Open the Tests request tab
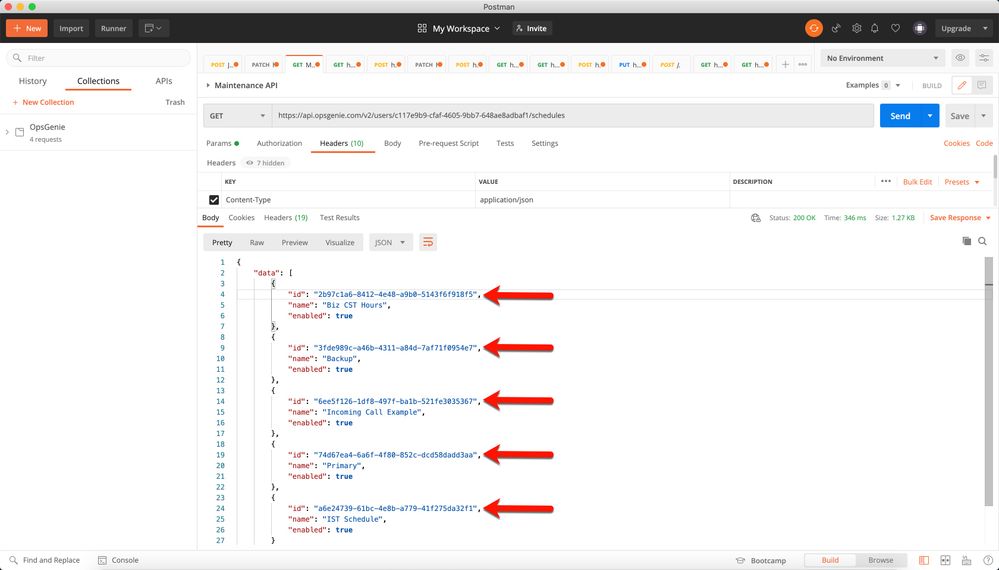999x570 pixels. click(x=505, y=143)
